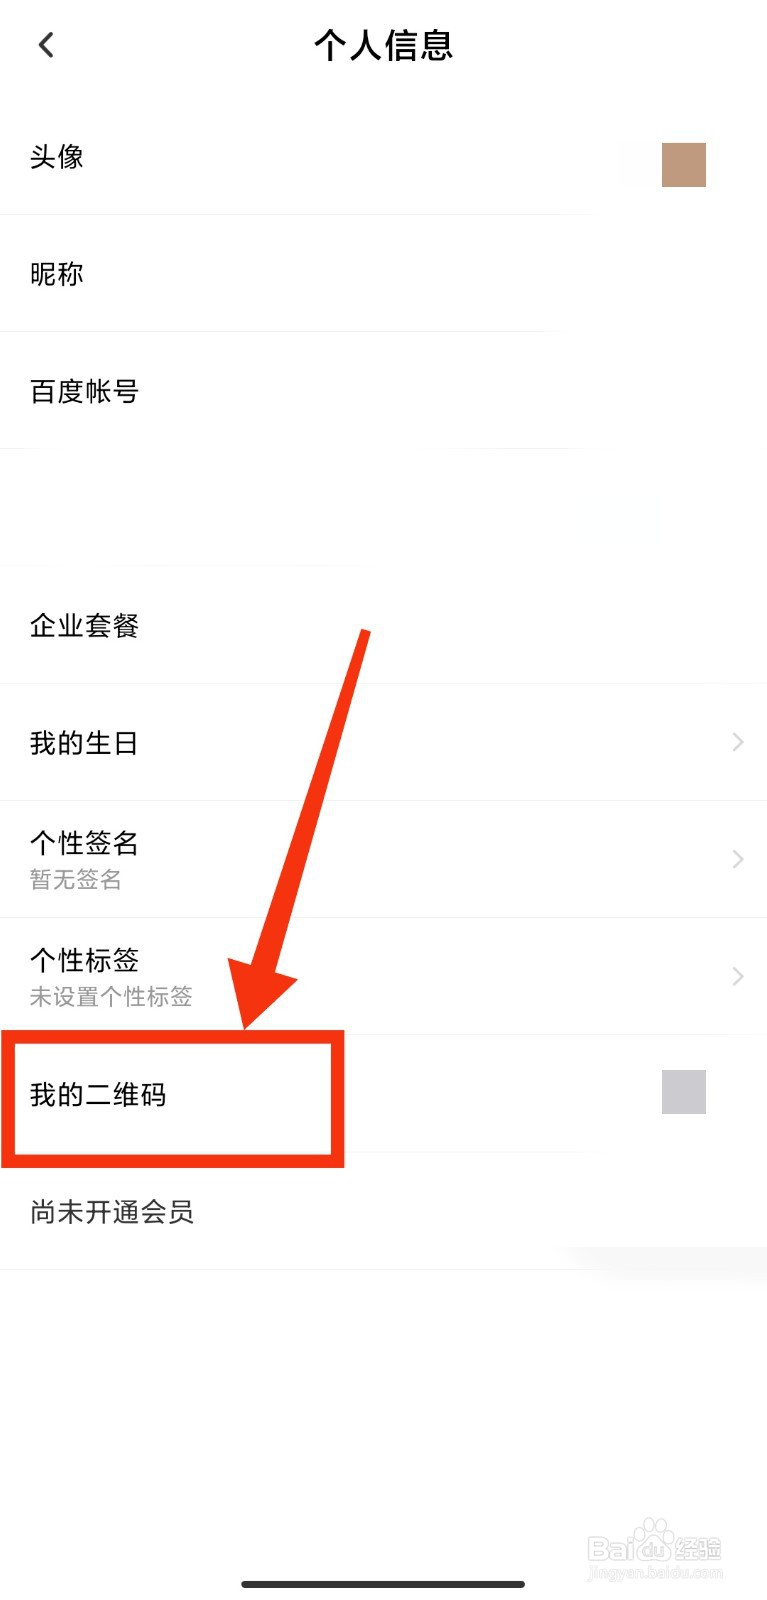Screen dimensions: 767x1600
Task: Expand the 个性标签 chevron
Action: point(738,976)
